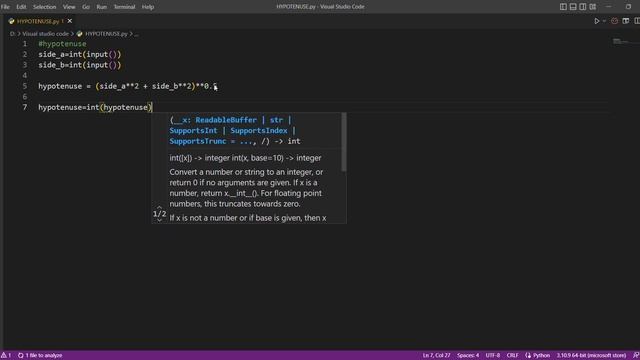Viewport: 640px width, 360px height.
Task: Open run options dropdown beside play icon
Action: (x=604, y=21)
